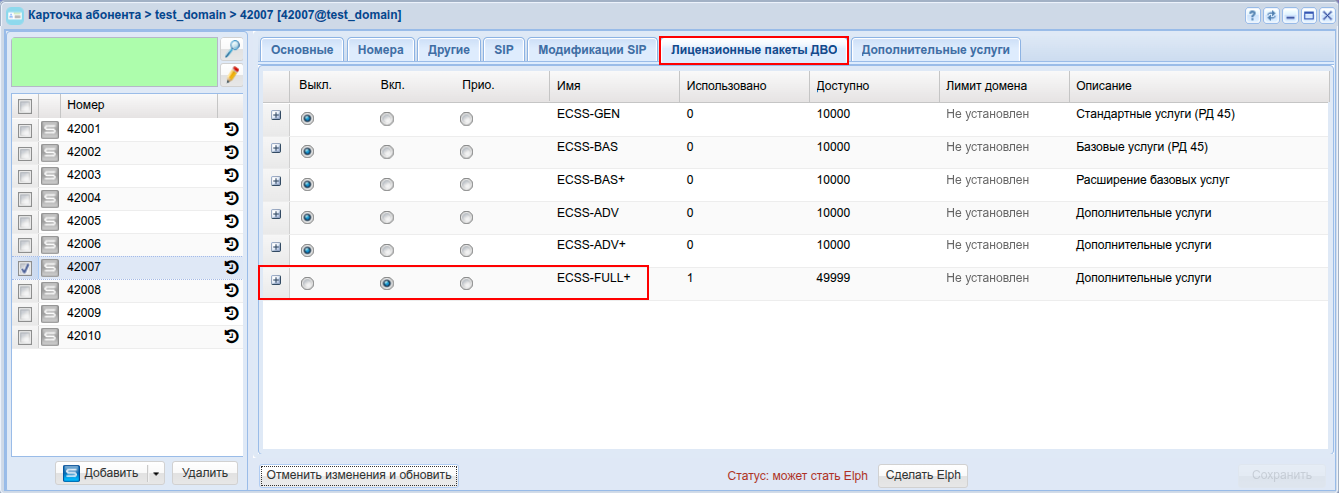The height and width of the screenshot is (493, 1339).
Task: Click the S icon beside 42003
Action: coord(50,175)
